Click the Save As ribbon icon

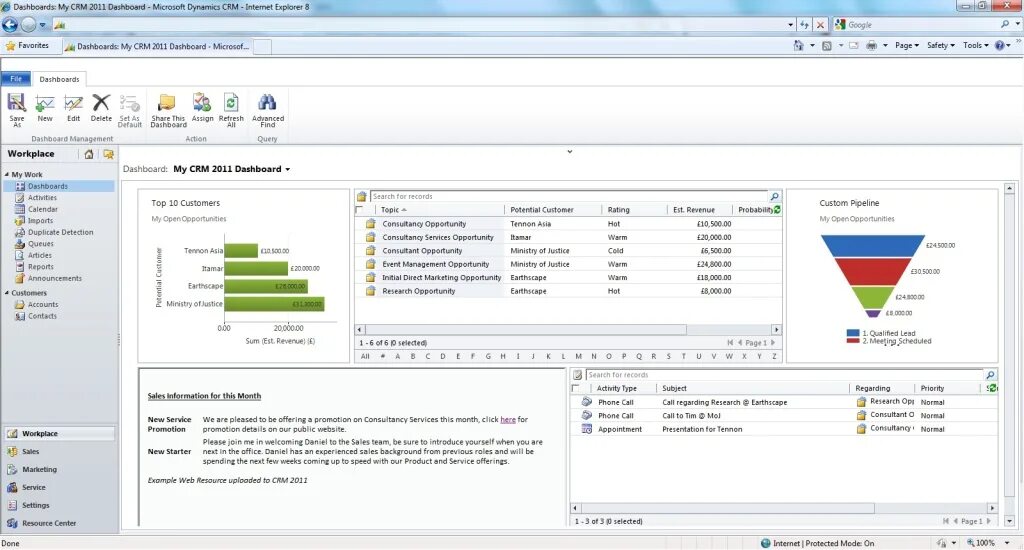[16, 103]
